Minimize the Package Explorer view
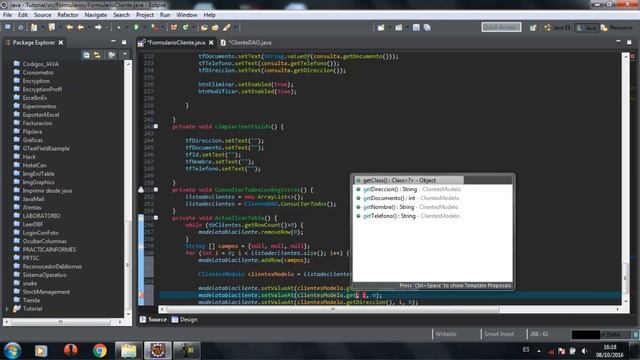This screenshot has width=640, height=360. pos(113,42)
